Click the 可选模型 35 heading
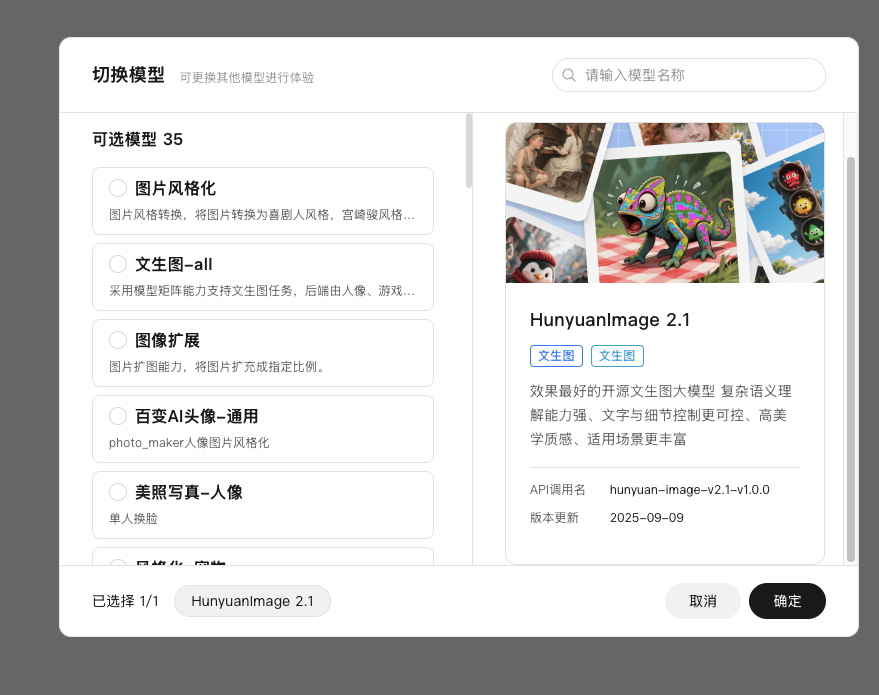The image size is (879, 695). coord(138,139)
